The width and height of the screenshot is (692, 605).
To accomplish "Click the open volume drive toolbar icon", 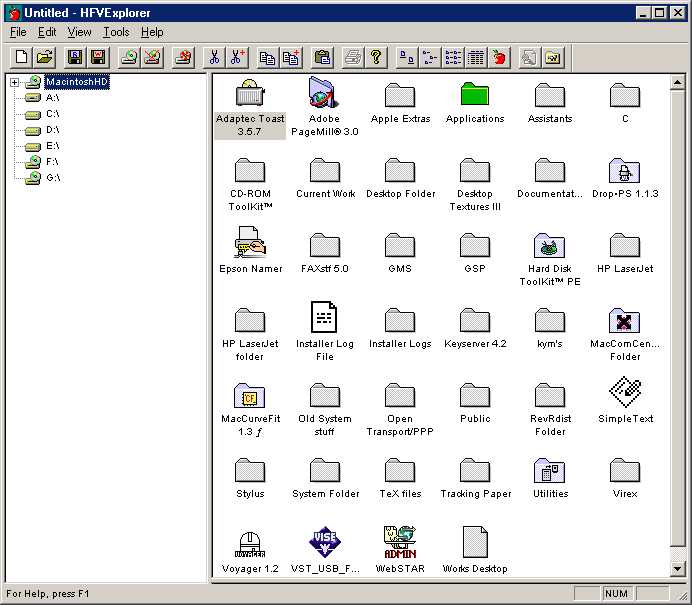I will [129, 57].
